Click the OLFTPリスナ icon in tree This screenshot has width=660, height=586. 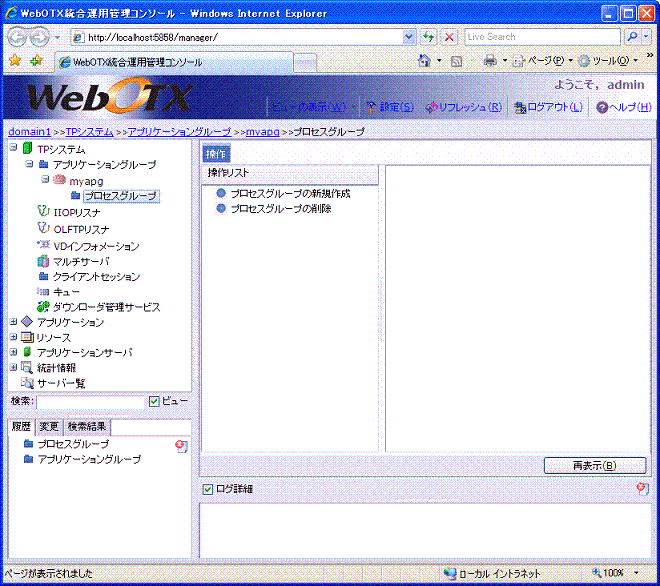click(43, 228)
